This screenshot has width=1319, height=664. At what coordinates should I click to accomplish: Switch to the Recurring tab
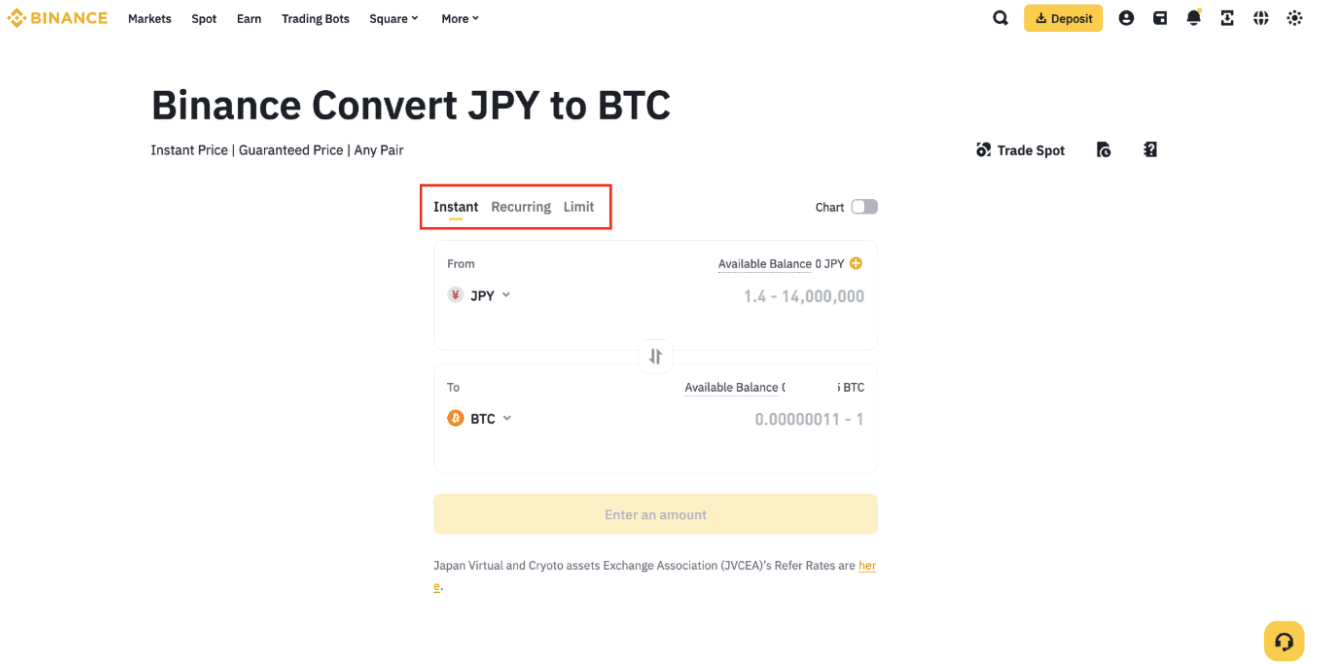[x=521, y=207]
